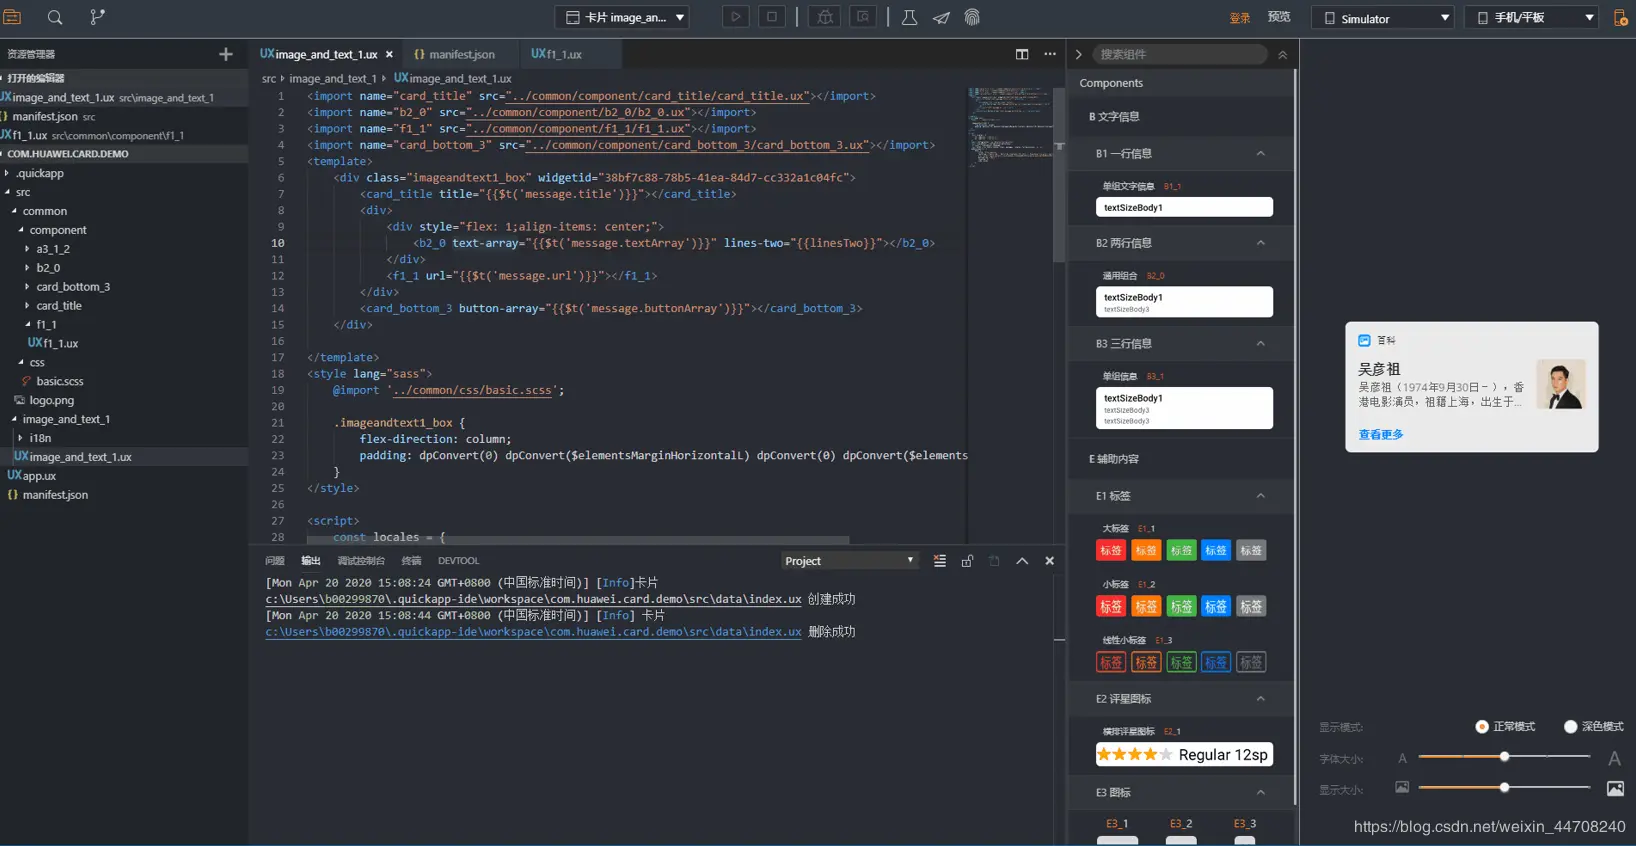Click large image icon beside 显示大小 slider
Image resolution: width=1636 pixels, height=846 pixels.
[1615, 788]
